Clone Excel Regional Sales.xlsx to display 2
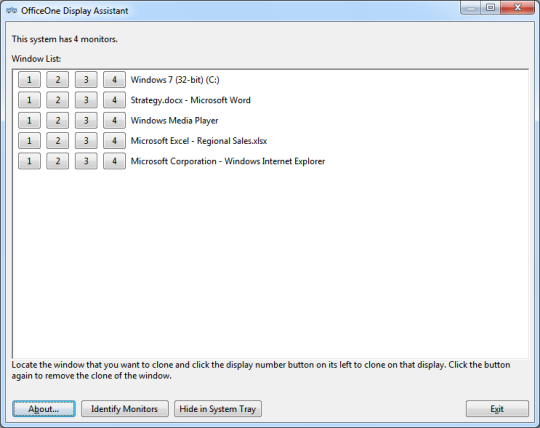This screenshot has height=428, width=540. click(58, 140)
